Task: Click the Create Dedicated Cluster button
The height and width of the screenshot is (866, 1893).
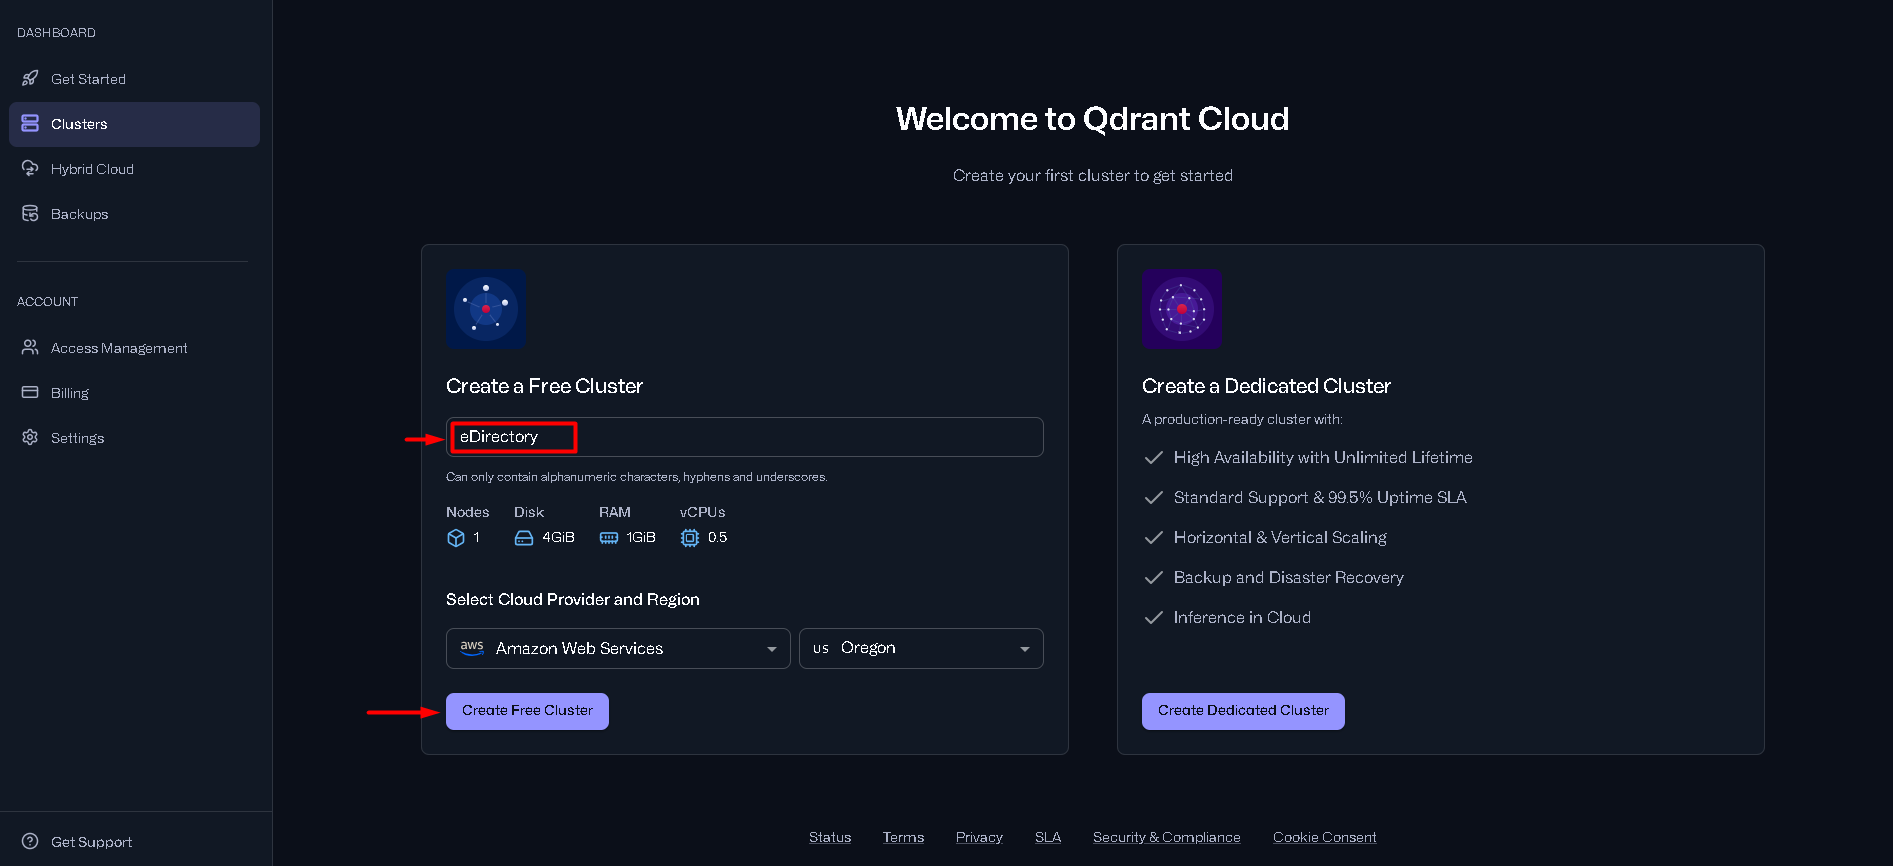Action: pyautogui.click(x=1243, y=711)
